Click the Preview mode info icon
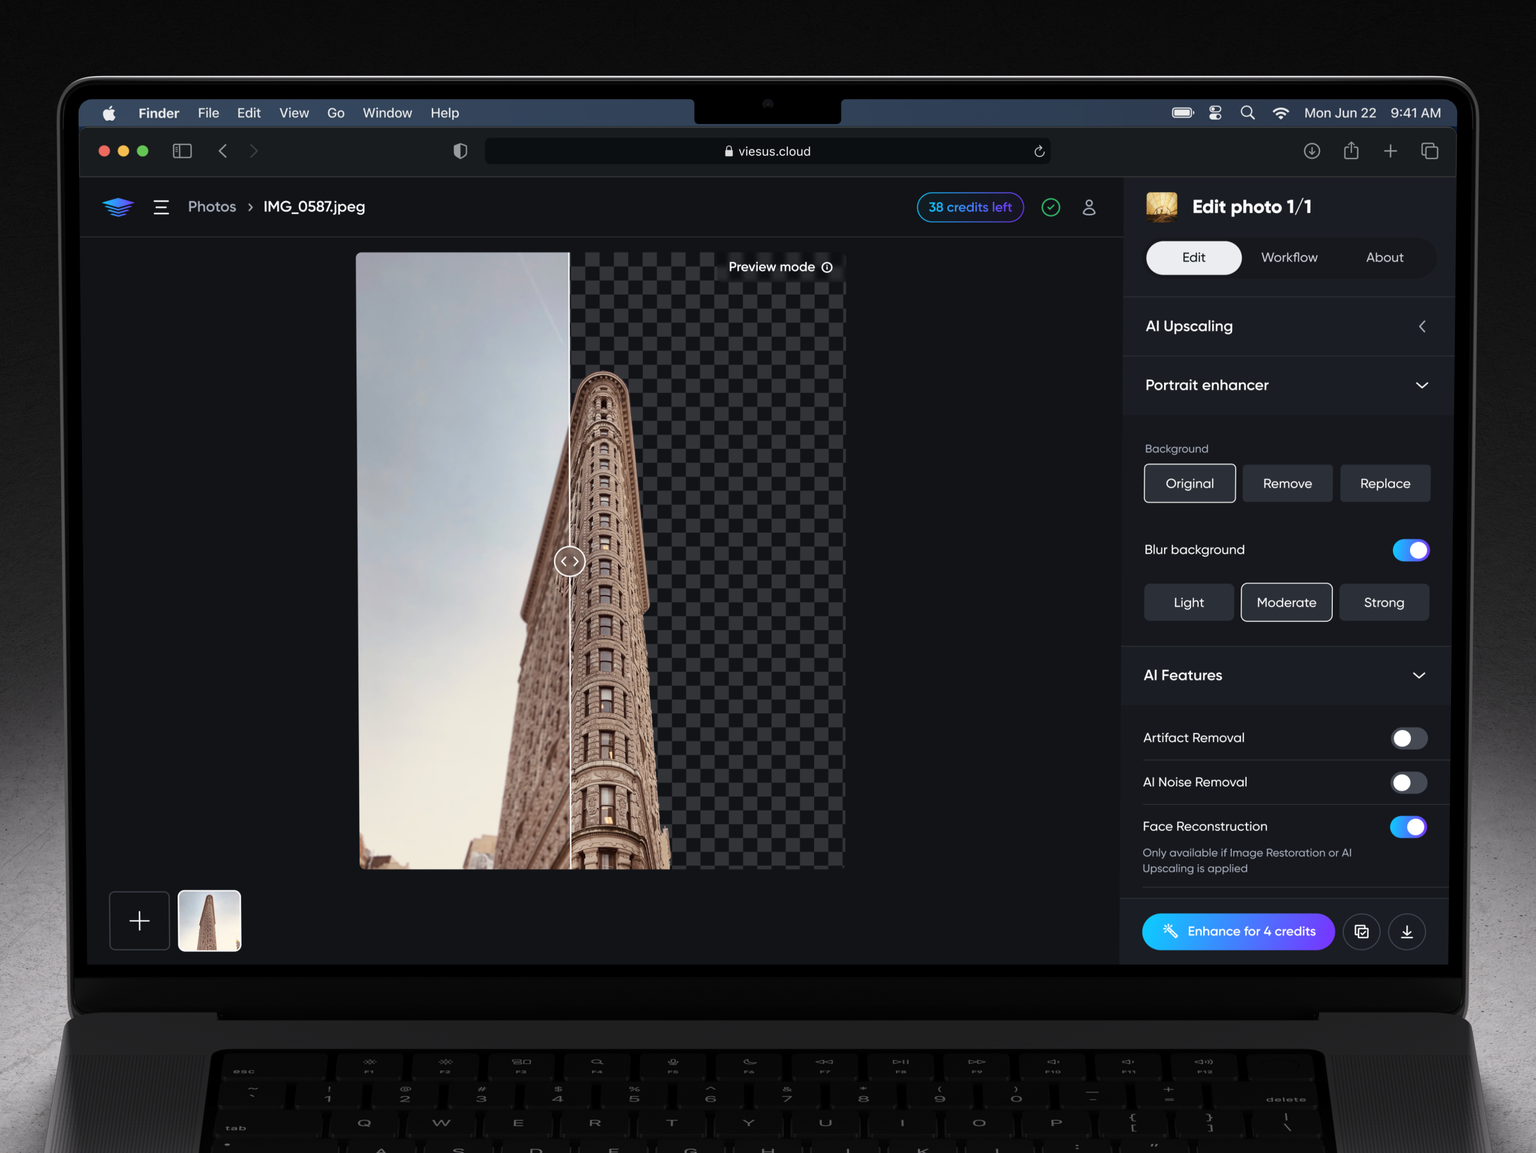 [x=827, y=267]
